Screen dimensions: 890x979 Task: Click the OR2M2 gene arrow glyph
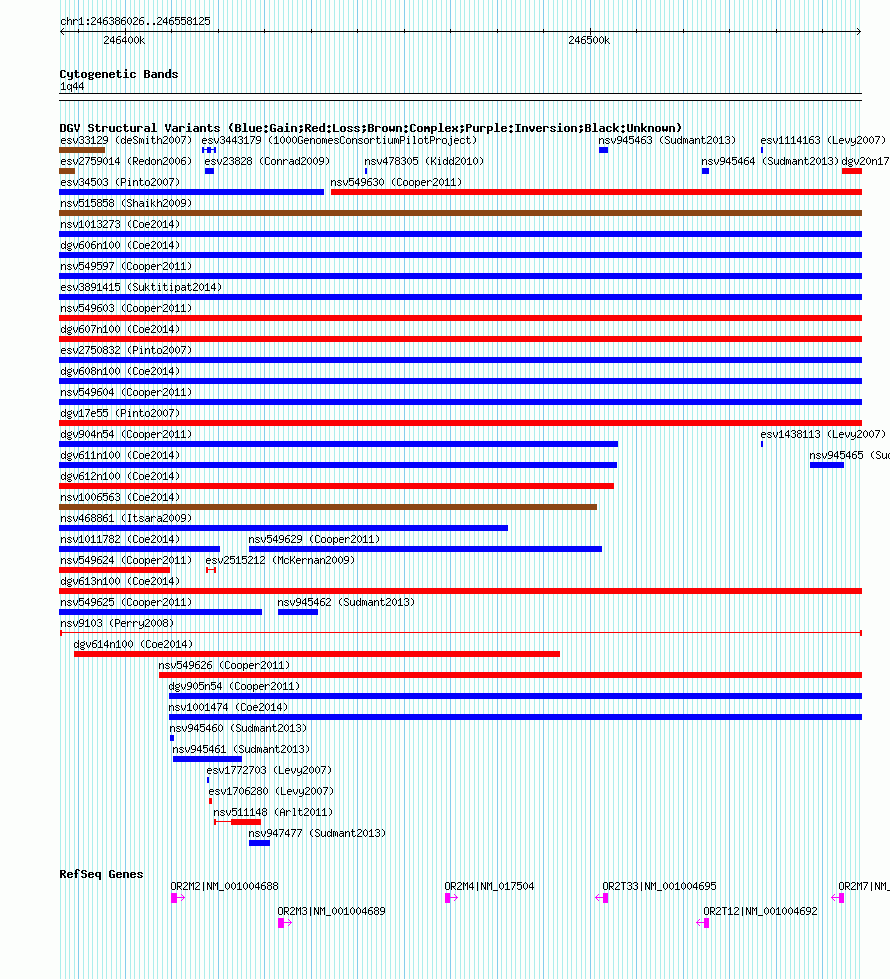click(178, 898)
